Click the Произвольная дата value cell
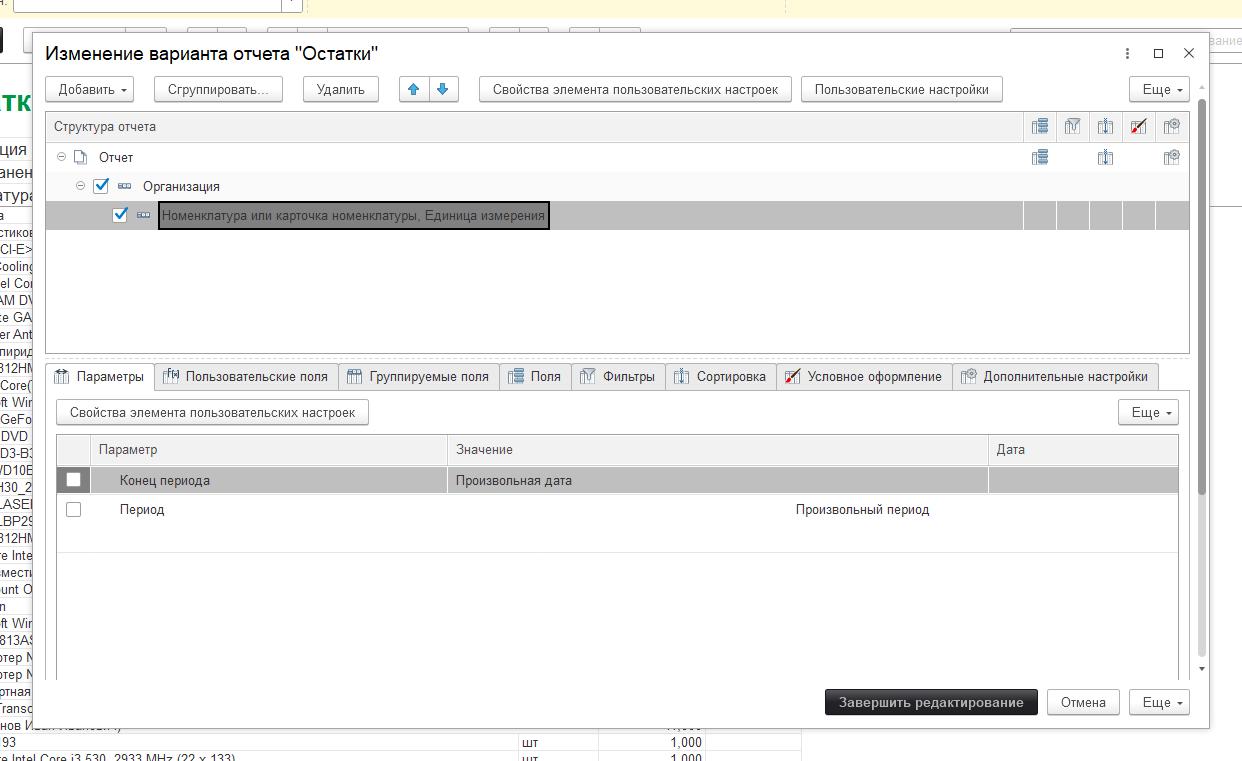1242x761 pixels. coord(716,480)
